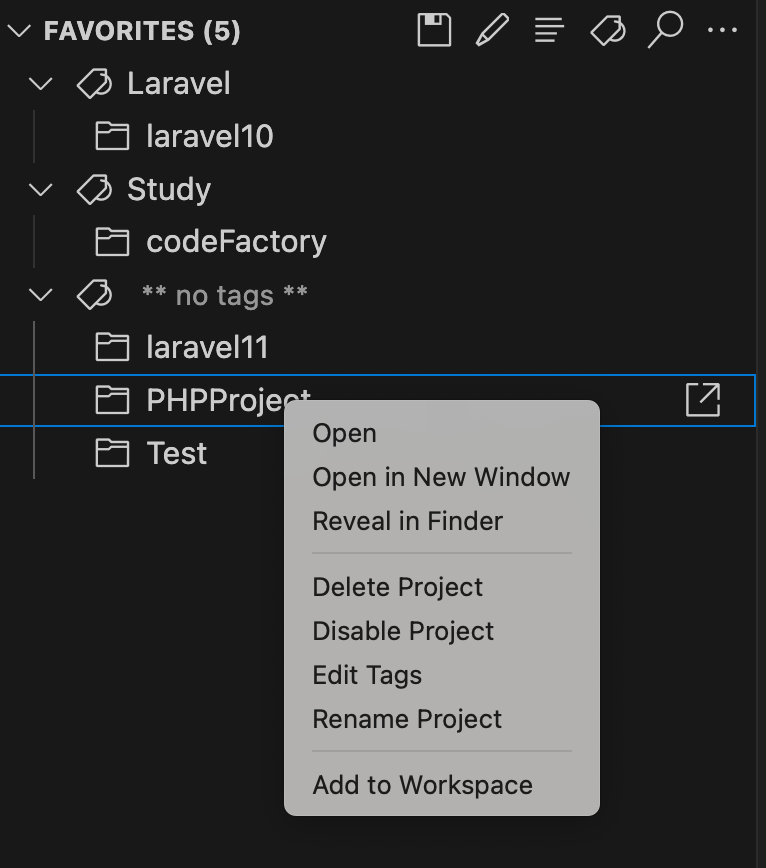Select the Test project name
The width and height of the screenshot is (766, 868).
pyautogui.click(x=177, y=453)
